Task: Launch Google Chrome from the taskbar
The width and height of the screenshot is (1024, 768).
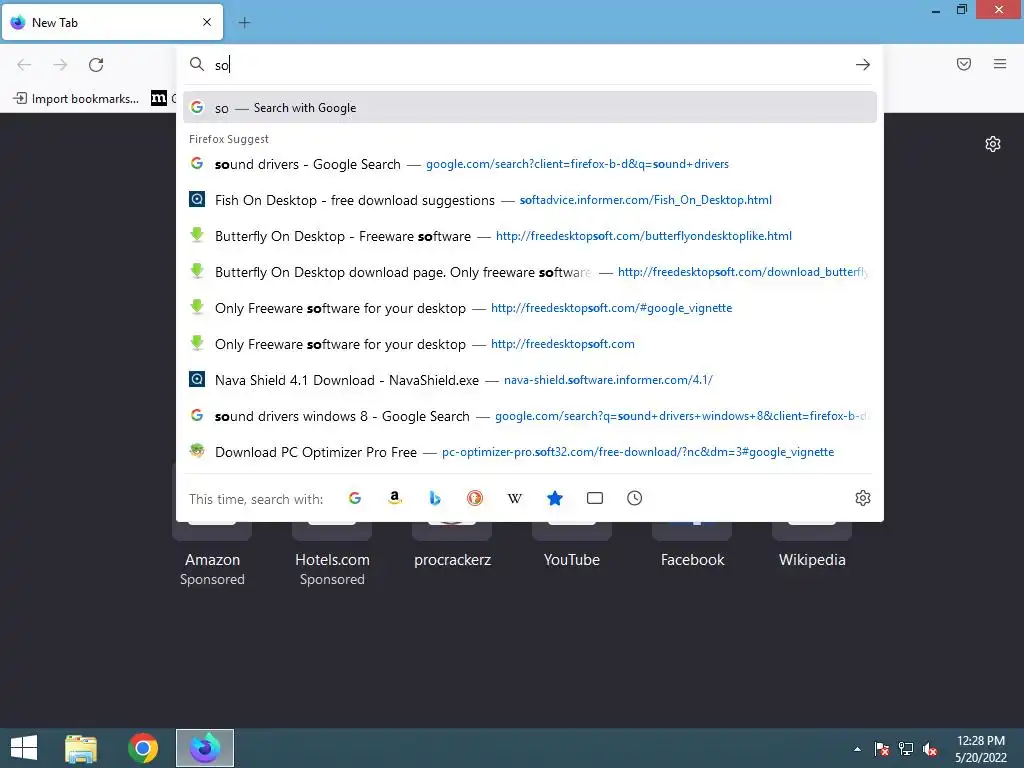Action: pyautogui.click(x=143, y=748)
